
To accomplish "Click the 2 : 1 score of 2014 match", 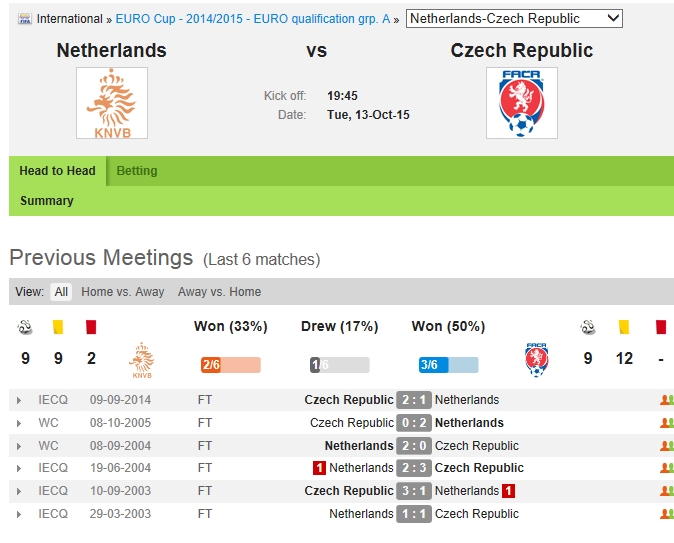I will (x=414, y=400).
